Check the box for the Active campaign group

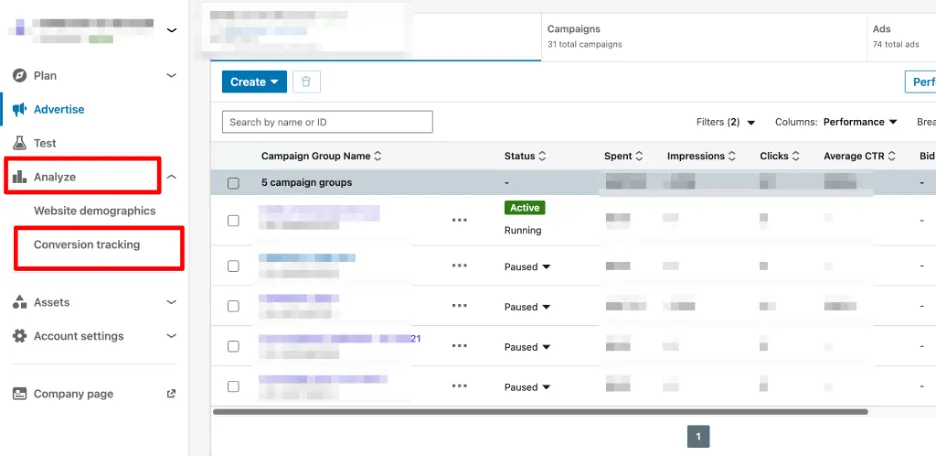(233, 220)
